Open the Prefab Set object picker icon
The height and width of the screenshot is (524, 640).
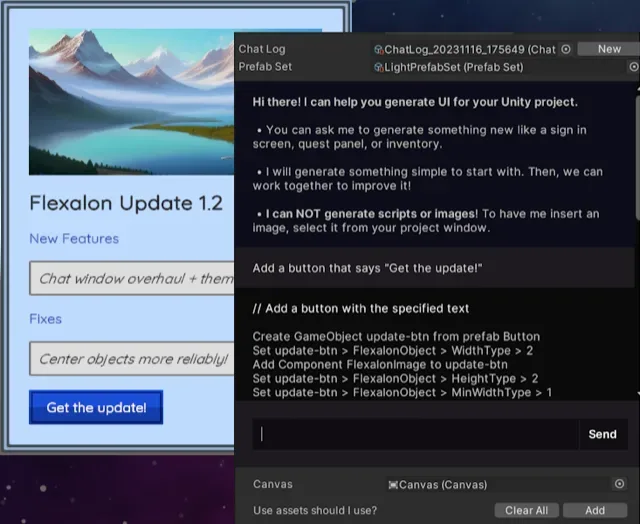click(x=634, y=67)
